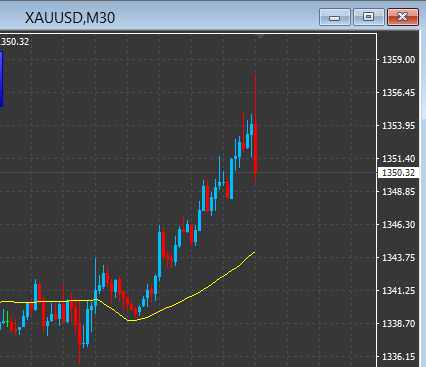Click the blue indicator bar at left edge
This screenshot has height=367, width=426.
click(1, 79)
